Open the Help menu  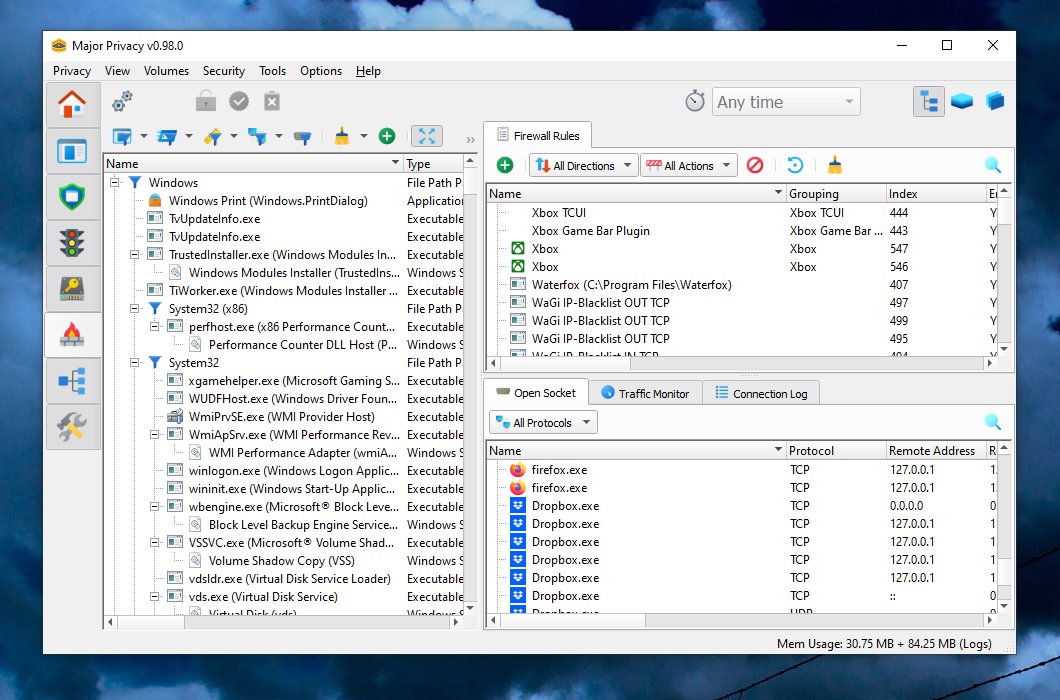(368, 71)
